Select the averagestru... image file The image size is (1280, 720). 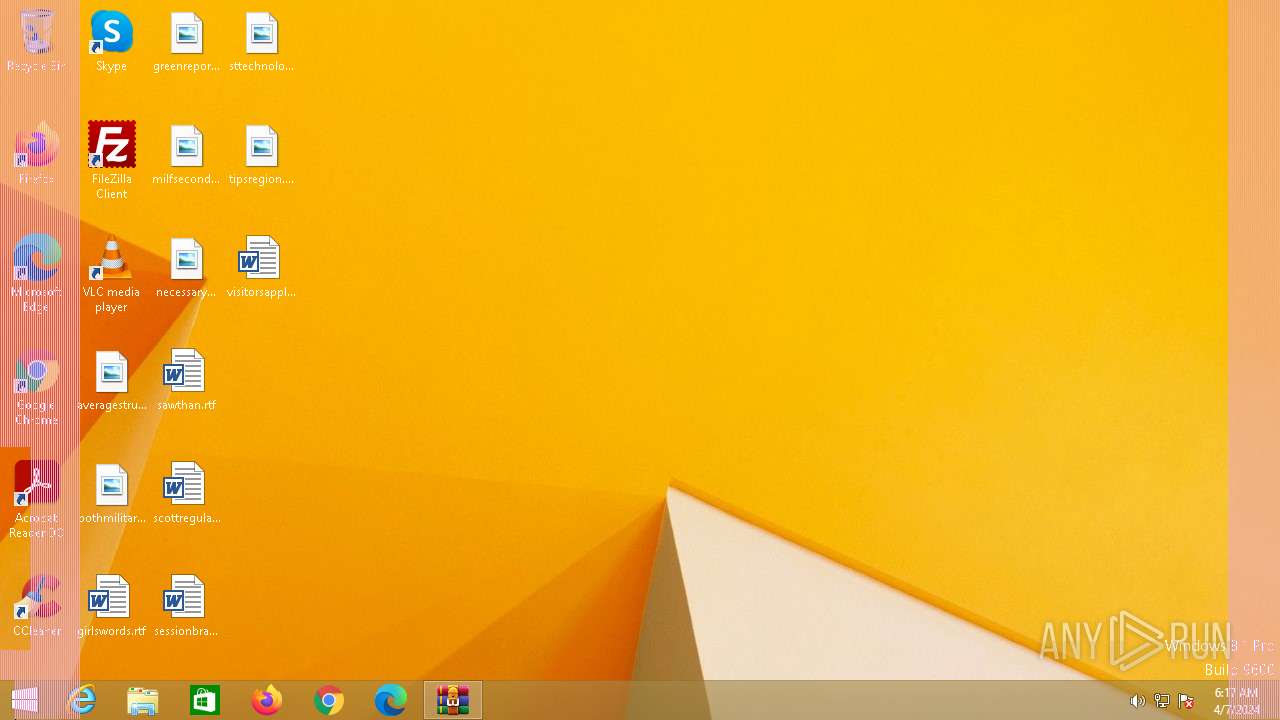tap(111, 380)
